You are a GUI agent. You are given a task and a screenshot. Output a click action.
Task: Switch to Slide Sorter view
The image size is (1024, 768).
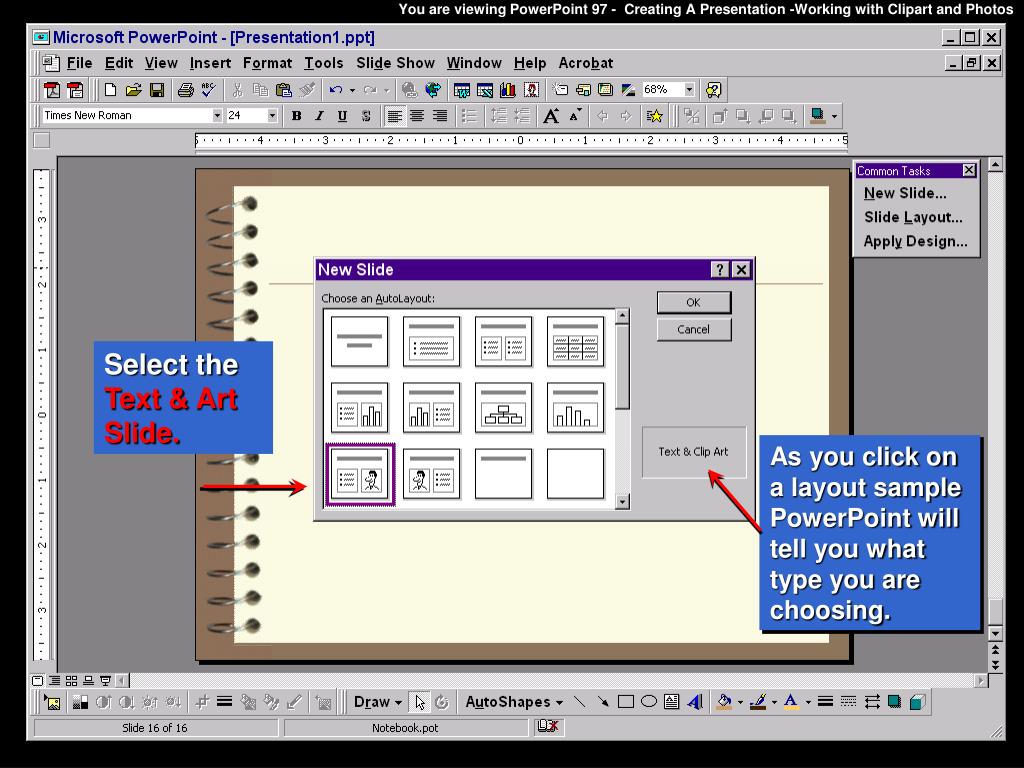coord(72,680)
